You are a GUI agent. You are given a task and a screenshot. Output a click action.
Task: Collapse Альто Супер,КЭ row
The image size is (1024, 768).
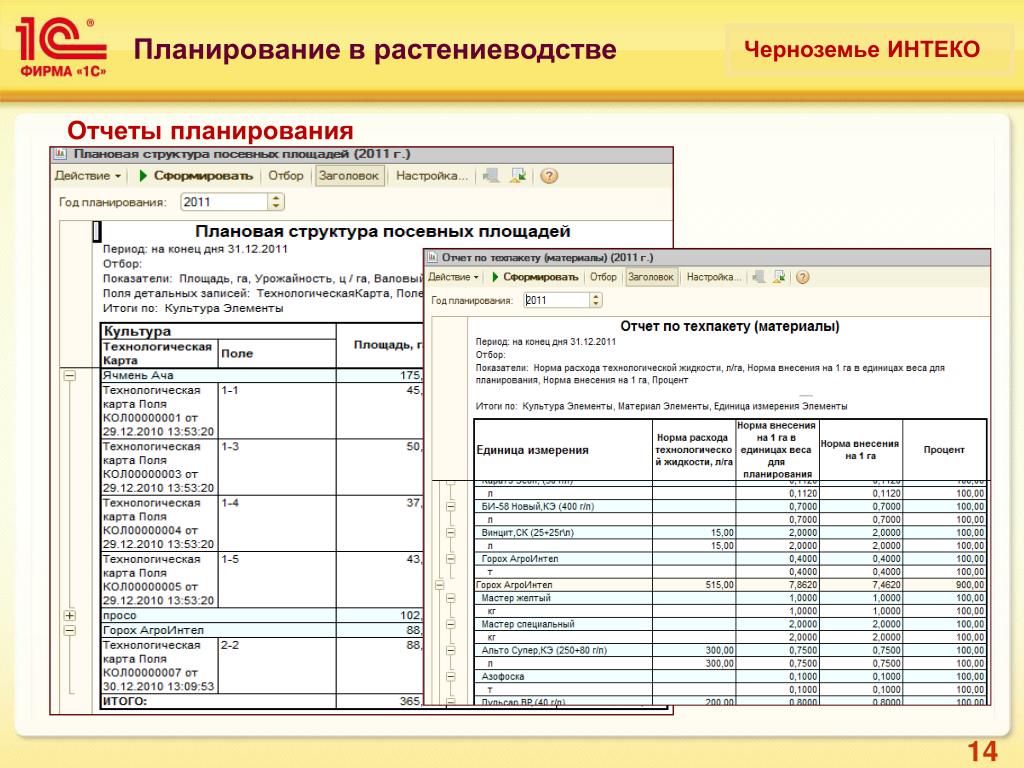pos(451,650)
